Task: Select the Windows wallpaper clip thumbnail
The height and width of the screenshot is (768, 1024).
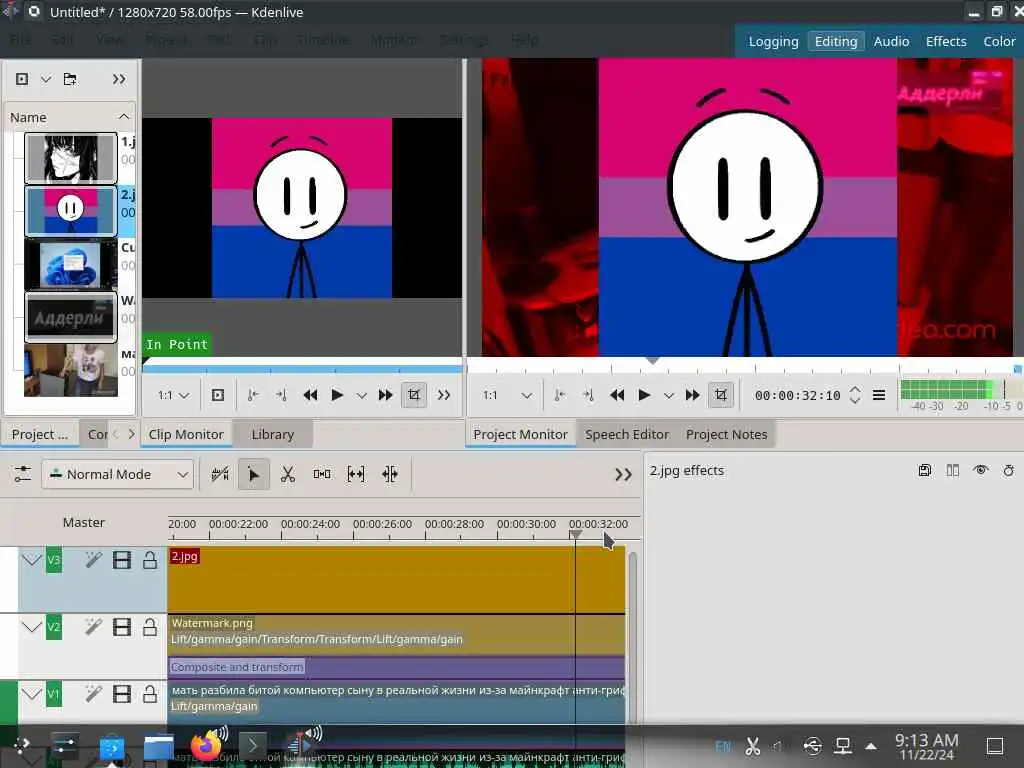Action: tap(71, 264)
